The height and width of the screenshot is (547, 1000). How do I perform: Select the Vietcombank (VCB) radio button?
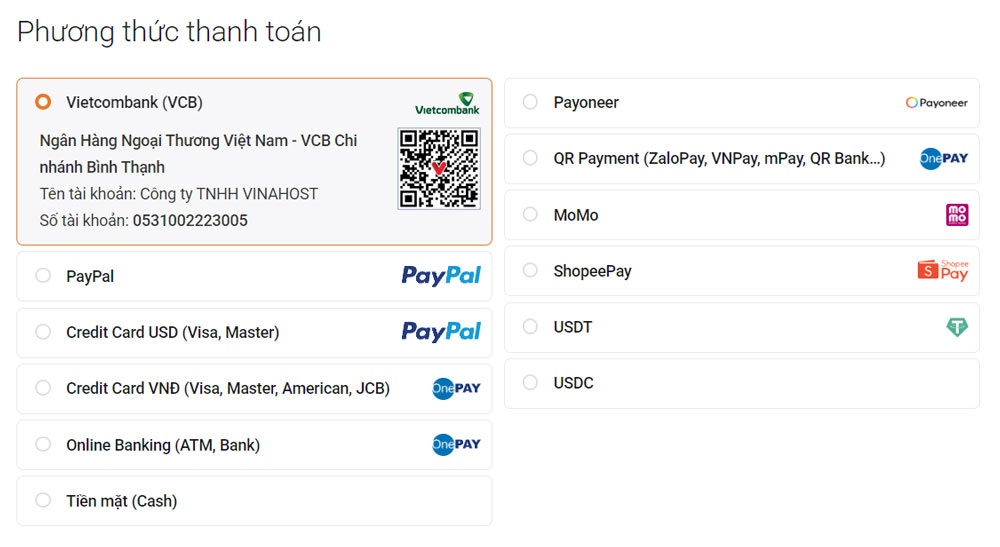(43, 102)
